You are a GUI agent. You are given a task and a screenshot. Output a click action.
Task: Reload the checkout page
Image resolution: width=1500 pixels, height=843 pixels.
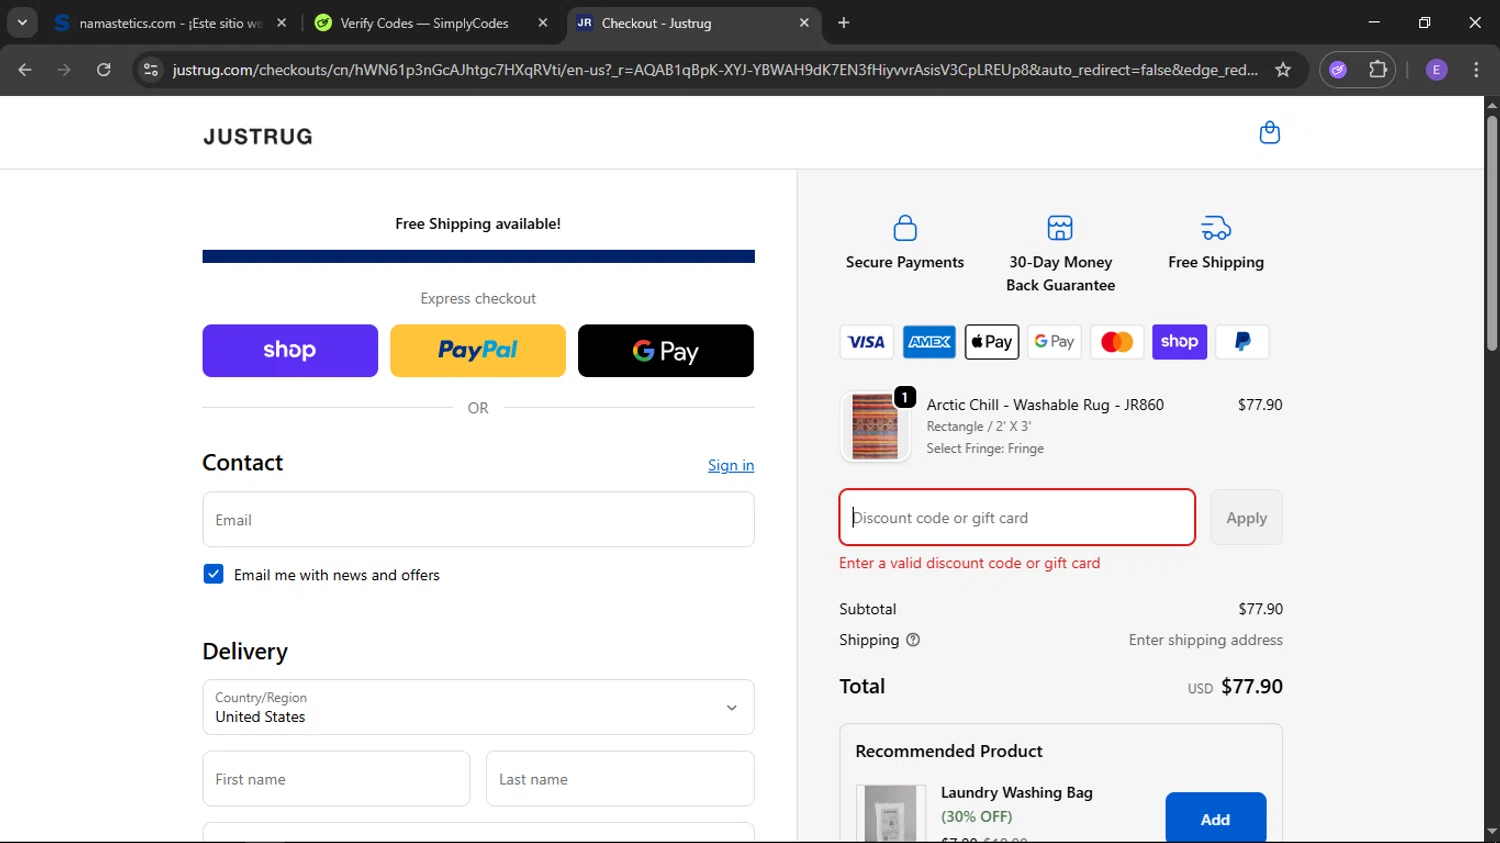[104, 70]
